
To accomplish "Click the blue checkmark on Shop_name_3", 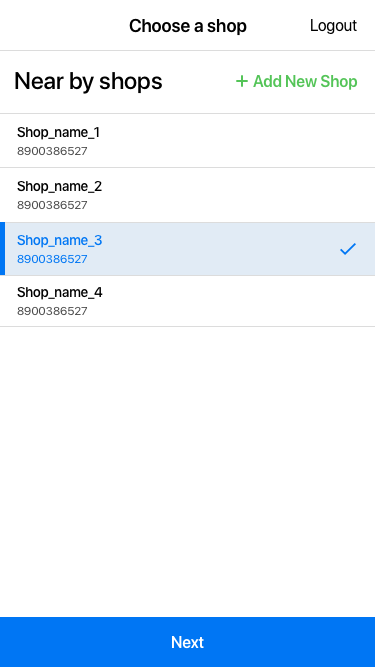I will pos(348,249).
